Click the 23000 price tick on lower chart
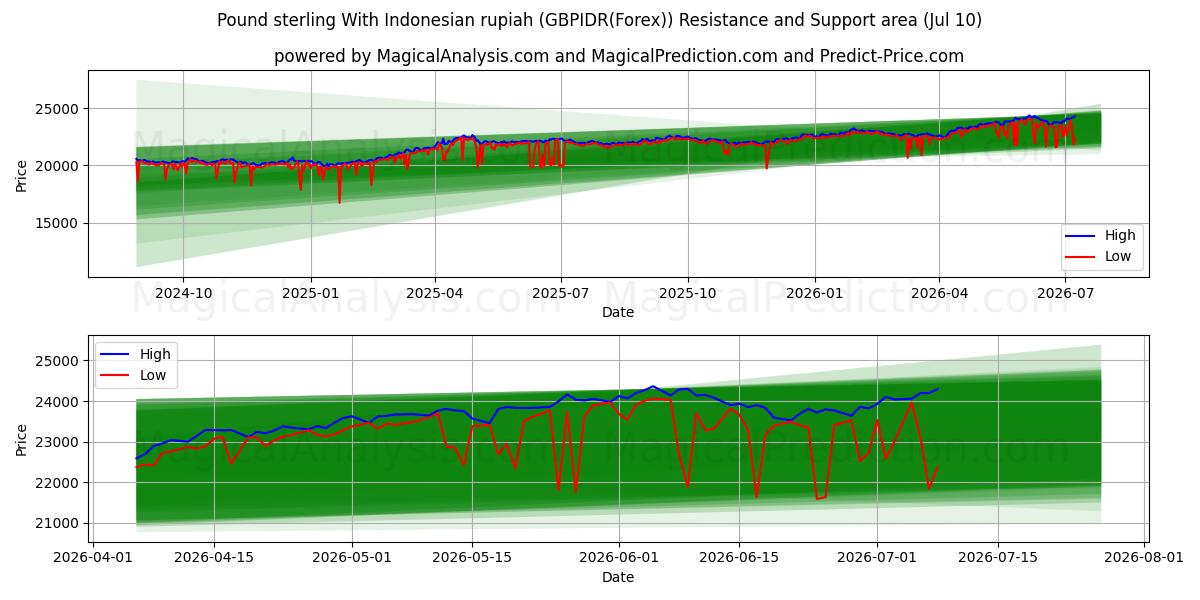The width and height of the screenshot is (1200, 600). [59, 442]
